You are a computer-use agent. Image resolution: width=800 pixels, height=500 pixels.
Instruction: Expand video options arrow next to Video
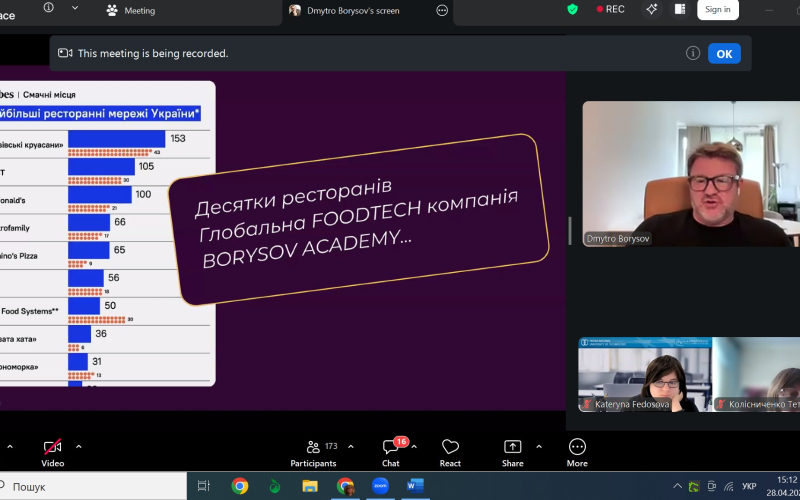[79, 446]
